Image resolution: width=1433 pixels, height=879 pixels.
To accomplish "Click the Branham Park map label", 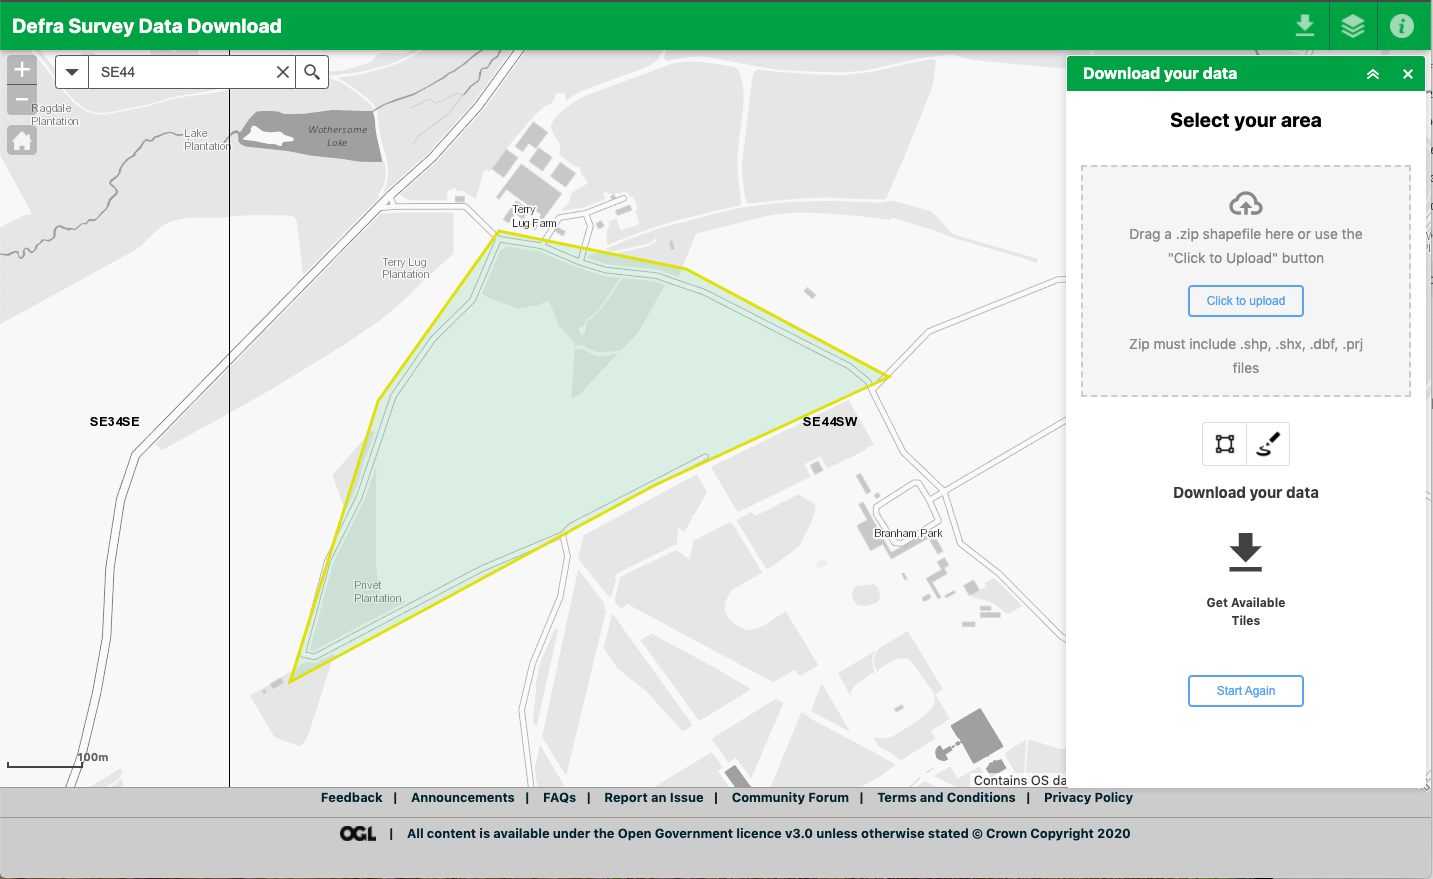I will 908,534.
